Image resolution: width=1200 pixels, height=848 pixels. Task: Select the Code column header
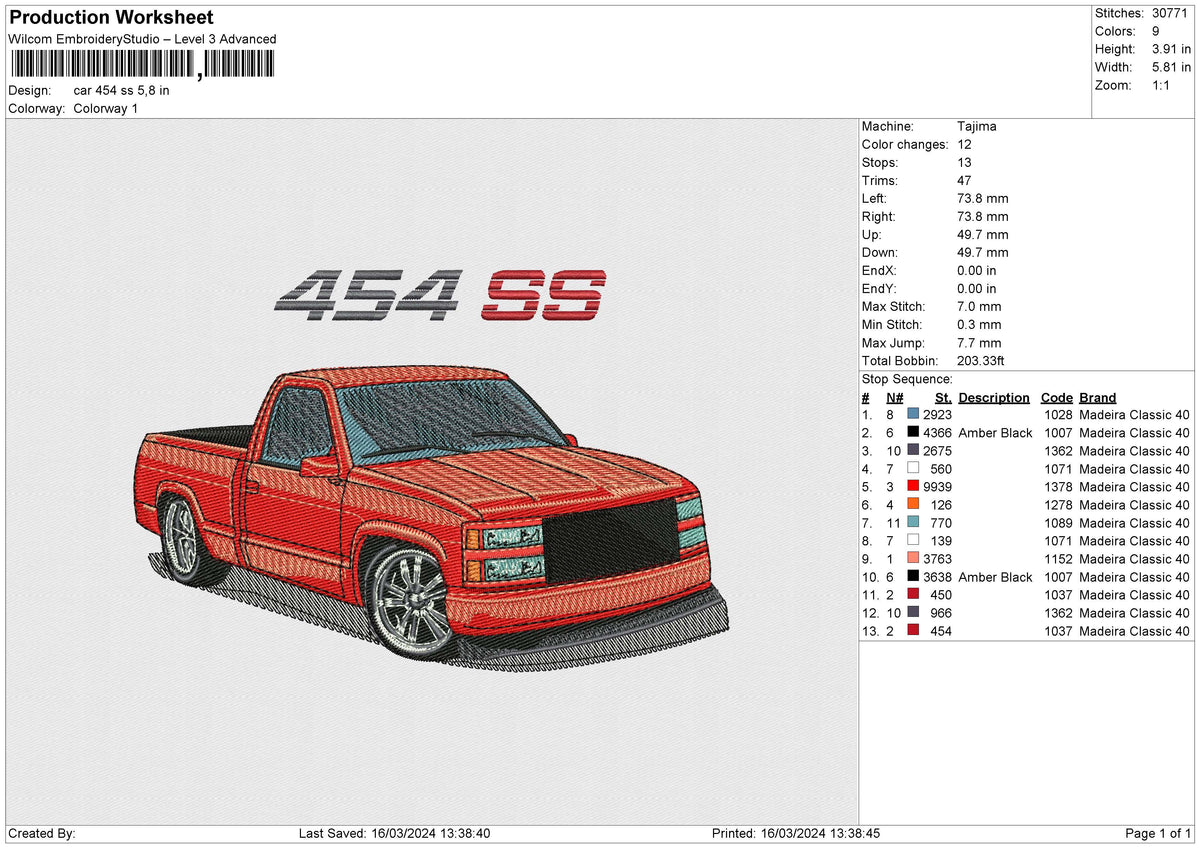pos(1056,397)
